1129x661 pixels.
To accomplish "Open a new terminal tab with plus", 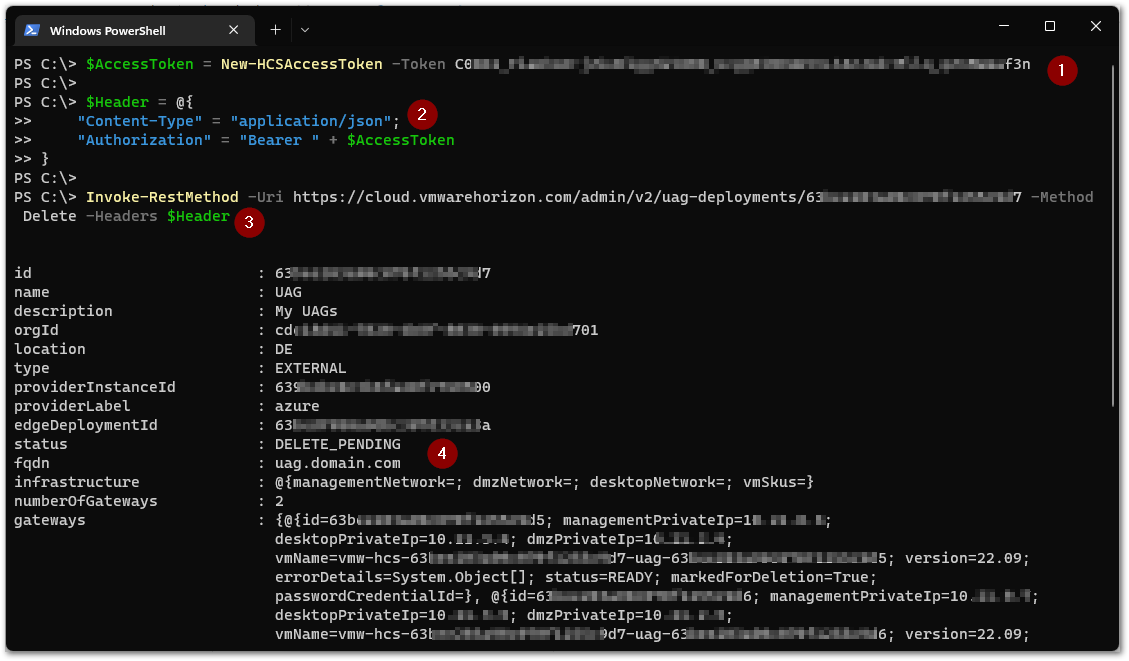I will click(275, 30).
